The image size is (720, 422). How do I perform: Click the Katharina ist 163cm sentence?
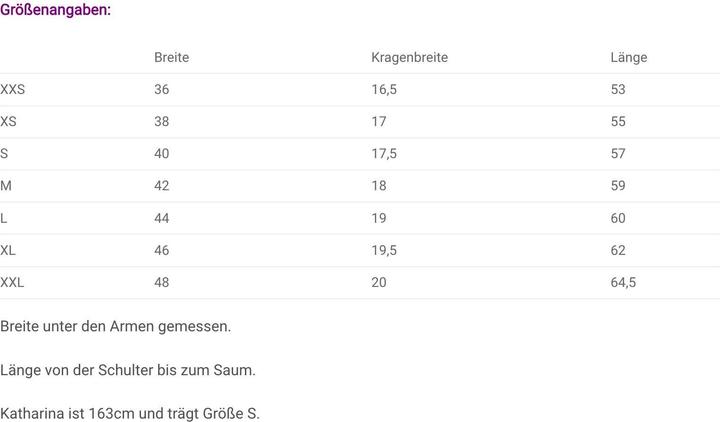click(x=130, y=413)
